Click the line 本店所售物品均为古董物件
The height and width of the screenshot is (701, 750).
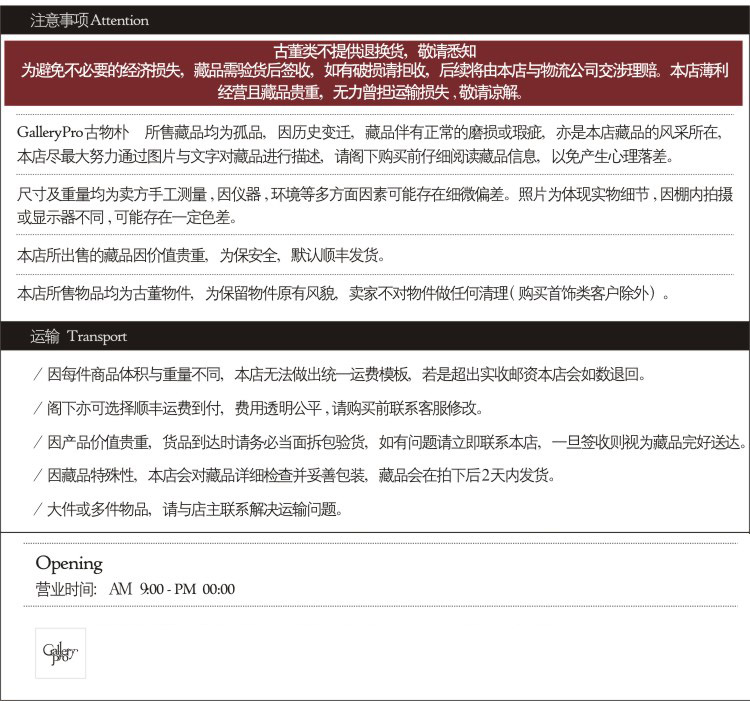(x=343, y=293)
